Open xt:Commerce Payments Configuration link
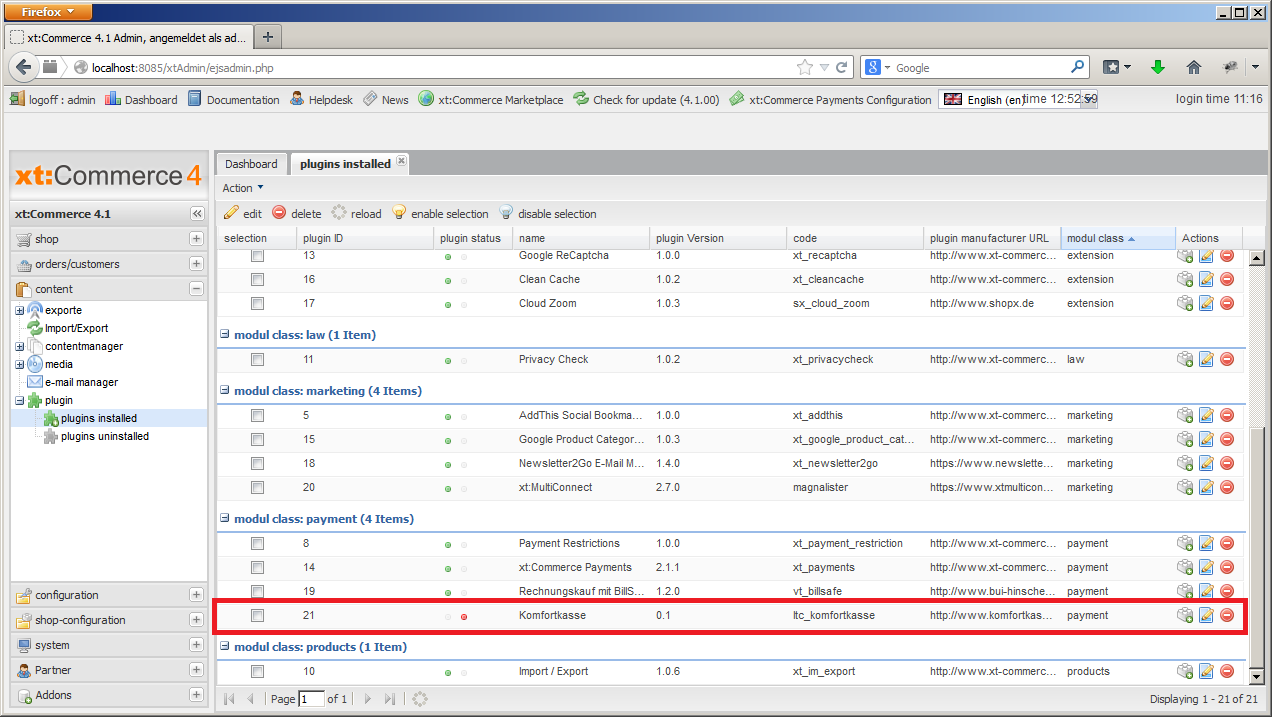This screenshot has height=717, width=1272. pos(831,99)
